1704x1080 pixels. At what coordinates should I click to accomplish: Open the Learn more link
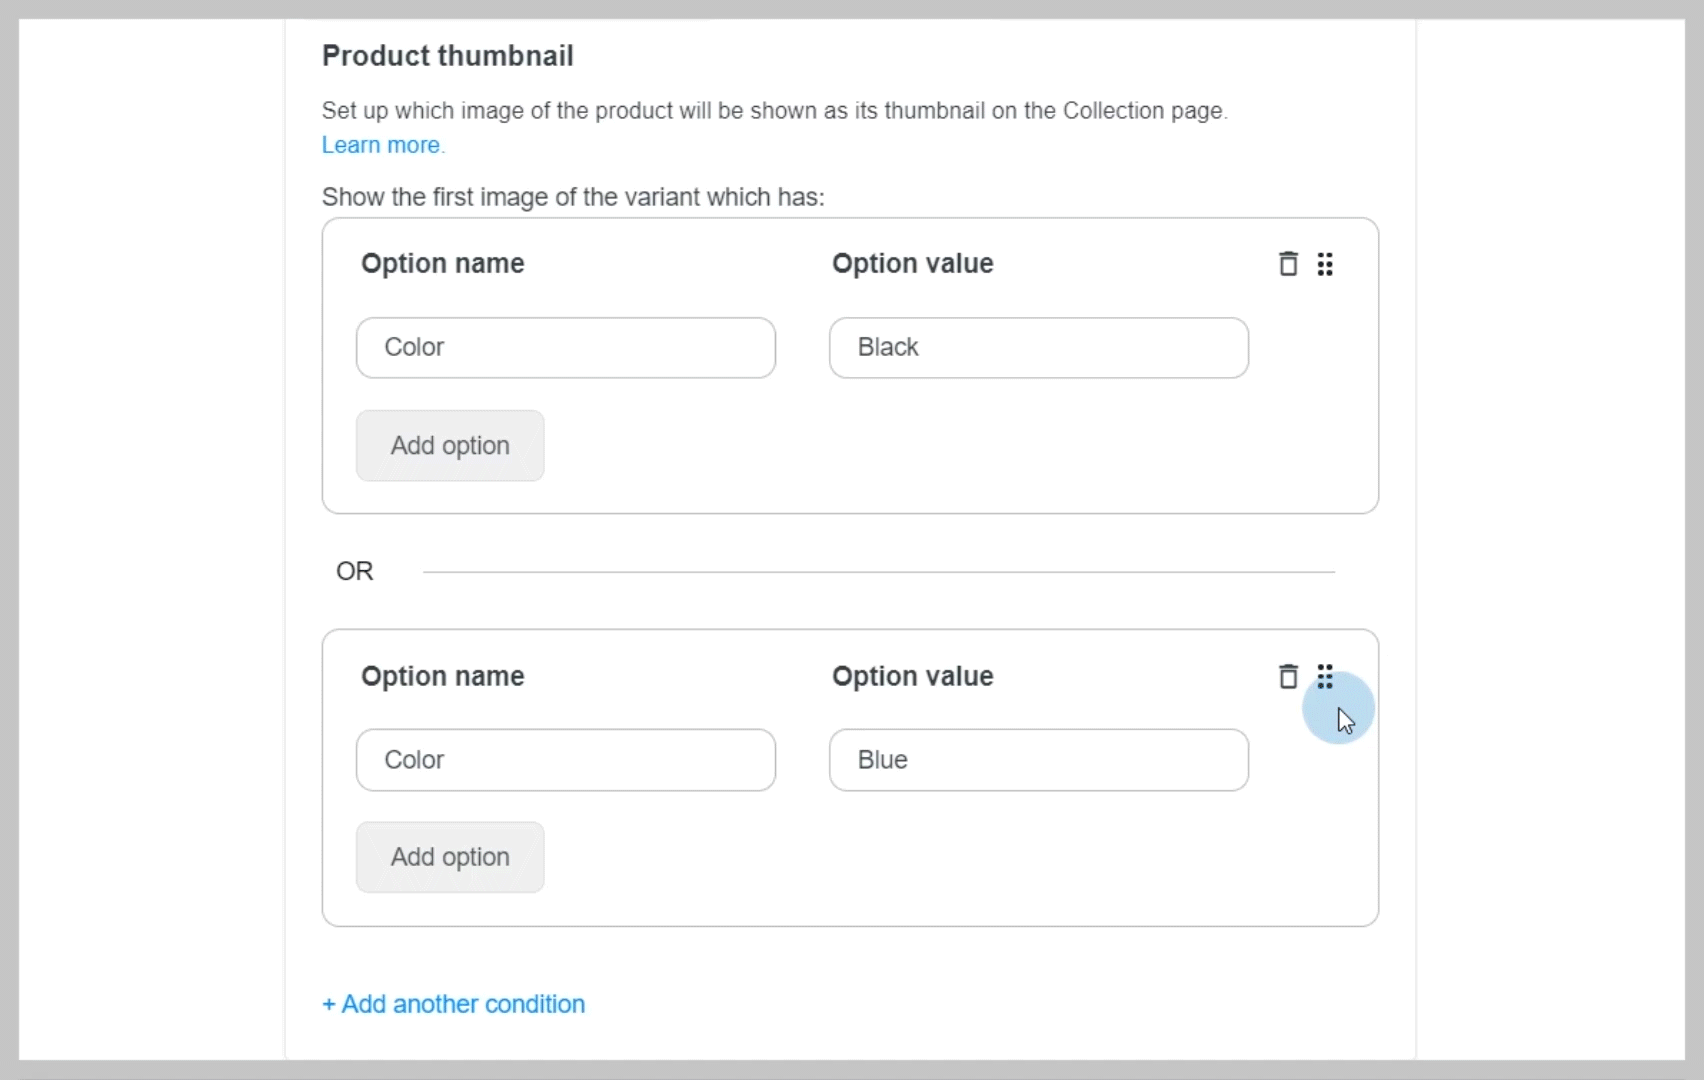383,145
